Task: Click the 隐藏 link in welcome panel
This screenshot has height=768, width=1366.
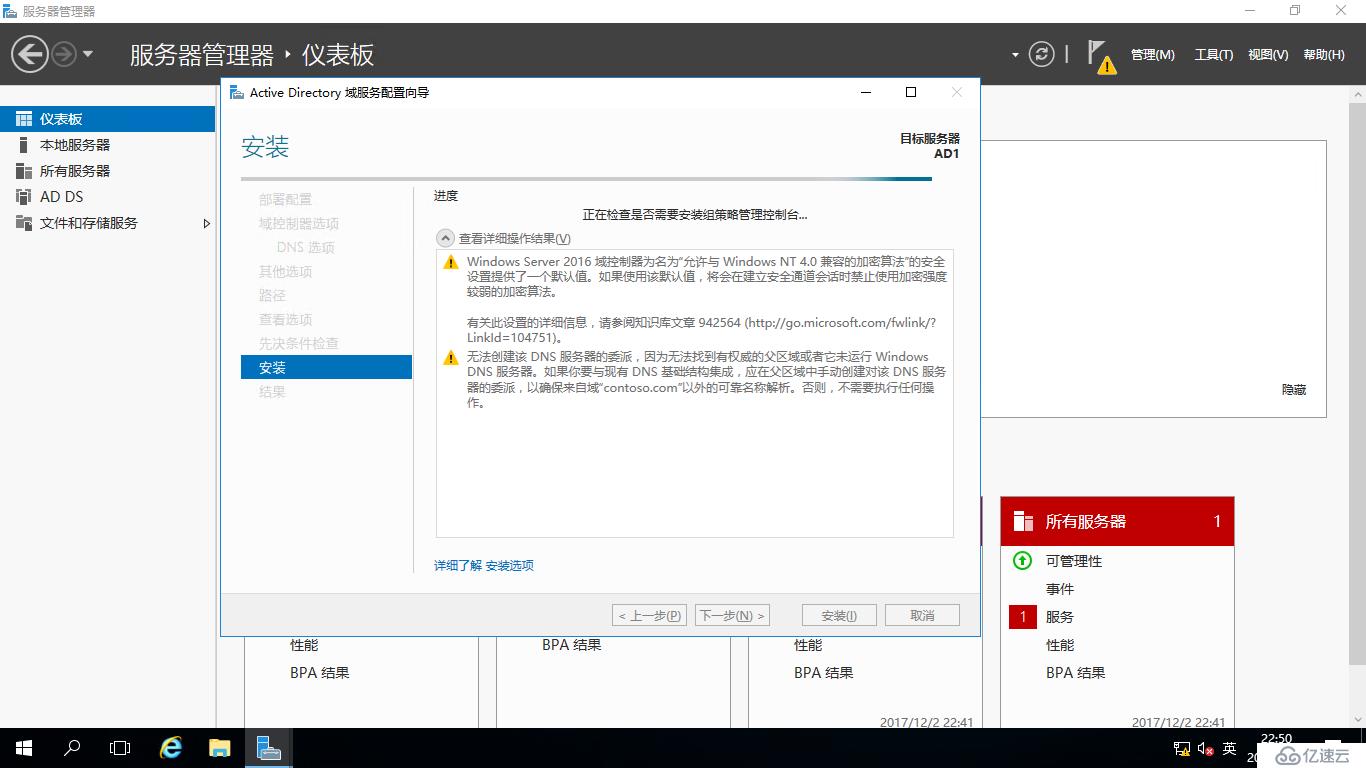Action: point(1294,390)
